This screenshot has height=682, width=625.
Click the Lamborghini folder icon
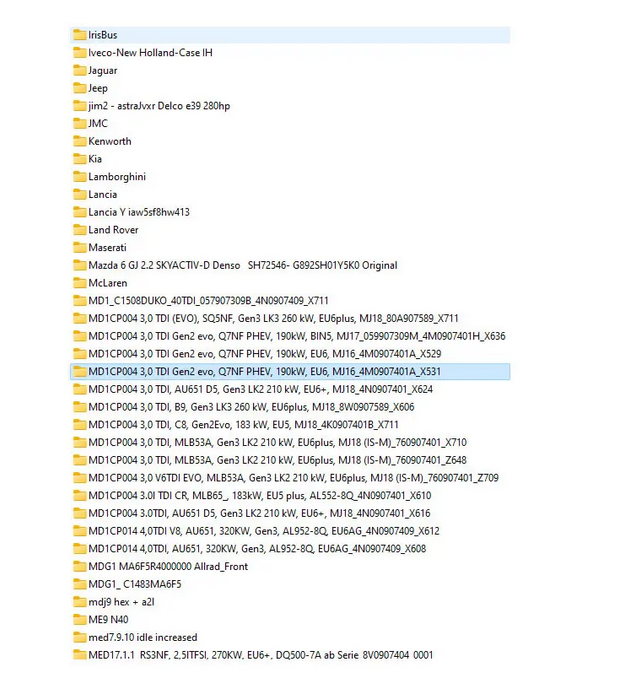coord(80,177)
